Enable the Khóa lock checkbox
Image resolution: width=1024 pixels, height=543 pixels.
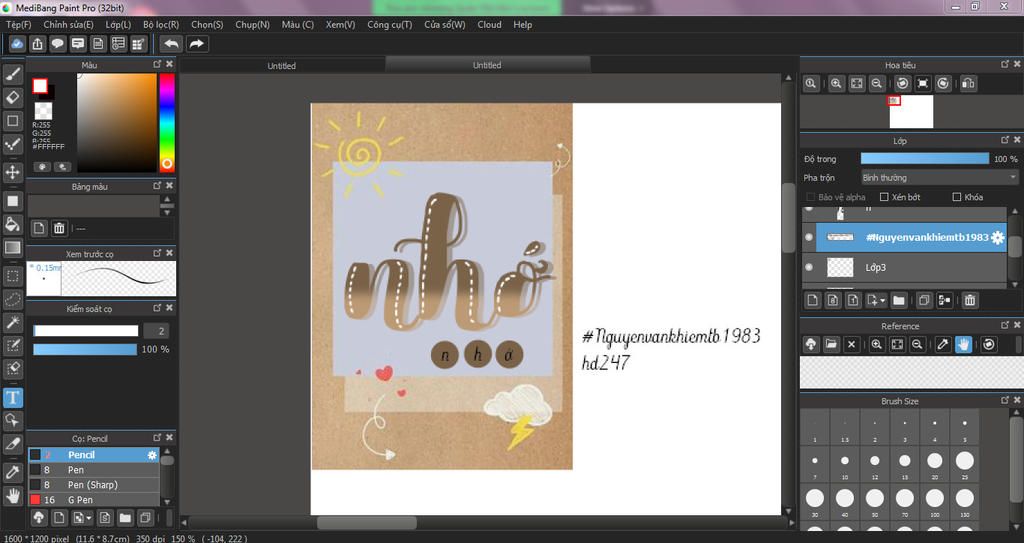(x=957, y=197)
